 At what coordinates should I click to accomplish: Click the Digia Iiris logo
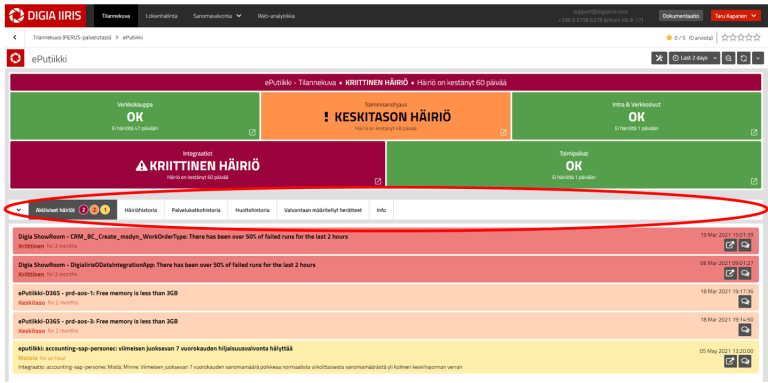click(x=46, y=16)
